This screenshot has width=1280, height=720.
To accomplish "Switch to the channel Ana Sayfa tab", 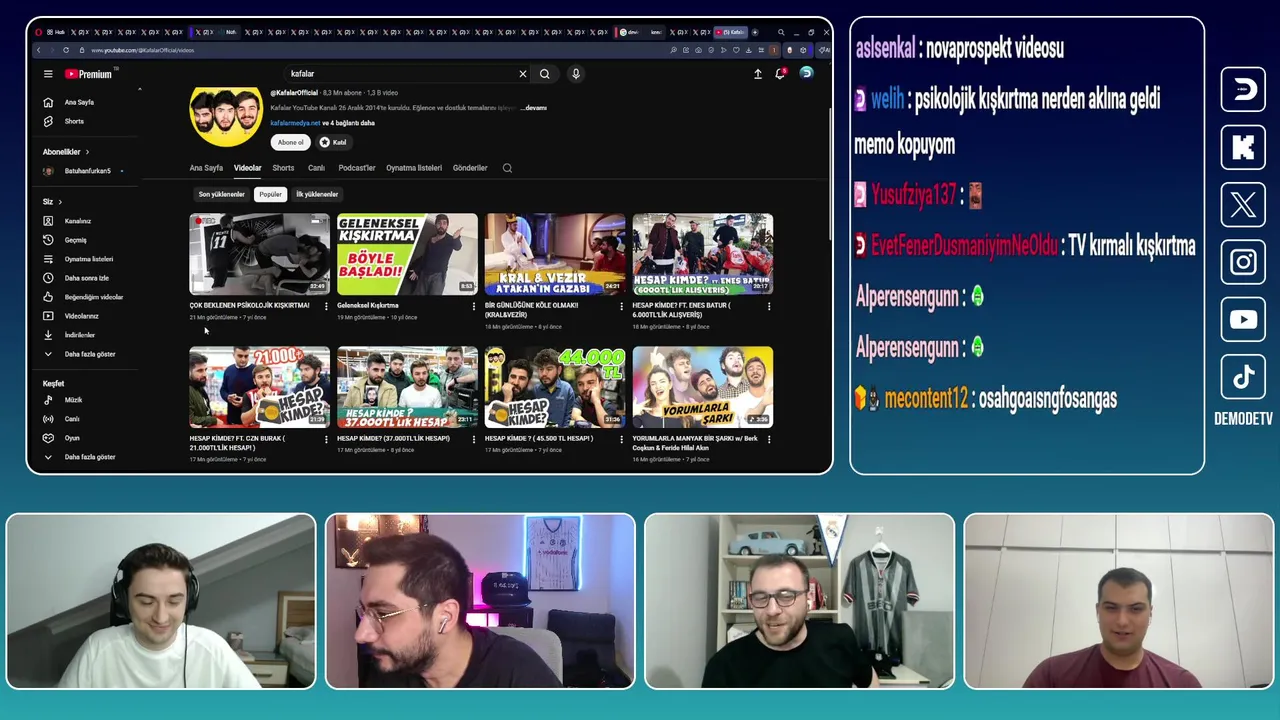I will click(x=206, y=168).
